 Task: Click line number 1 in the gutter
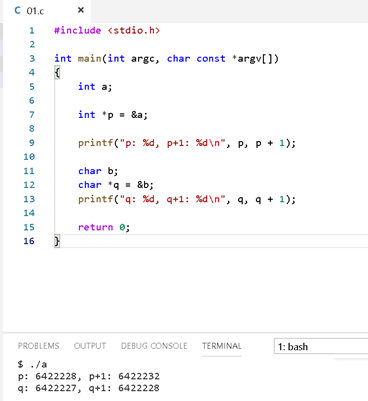(x=32, y=31)
